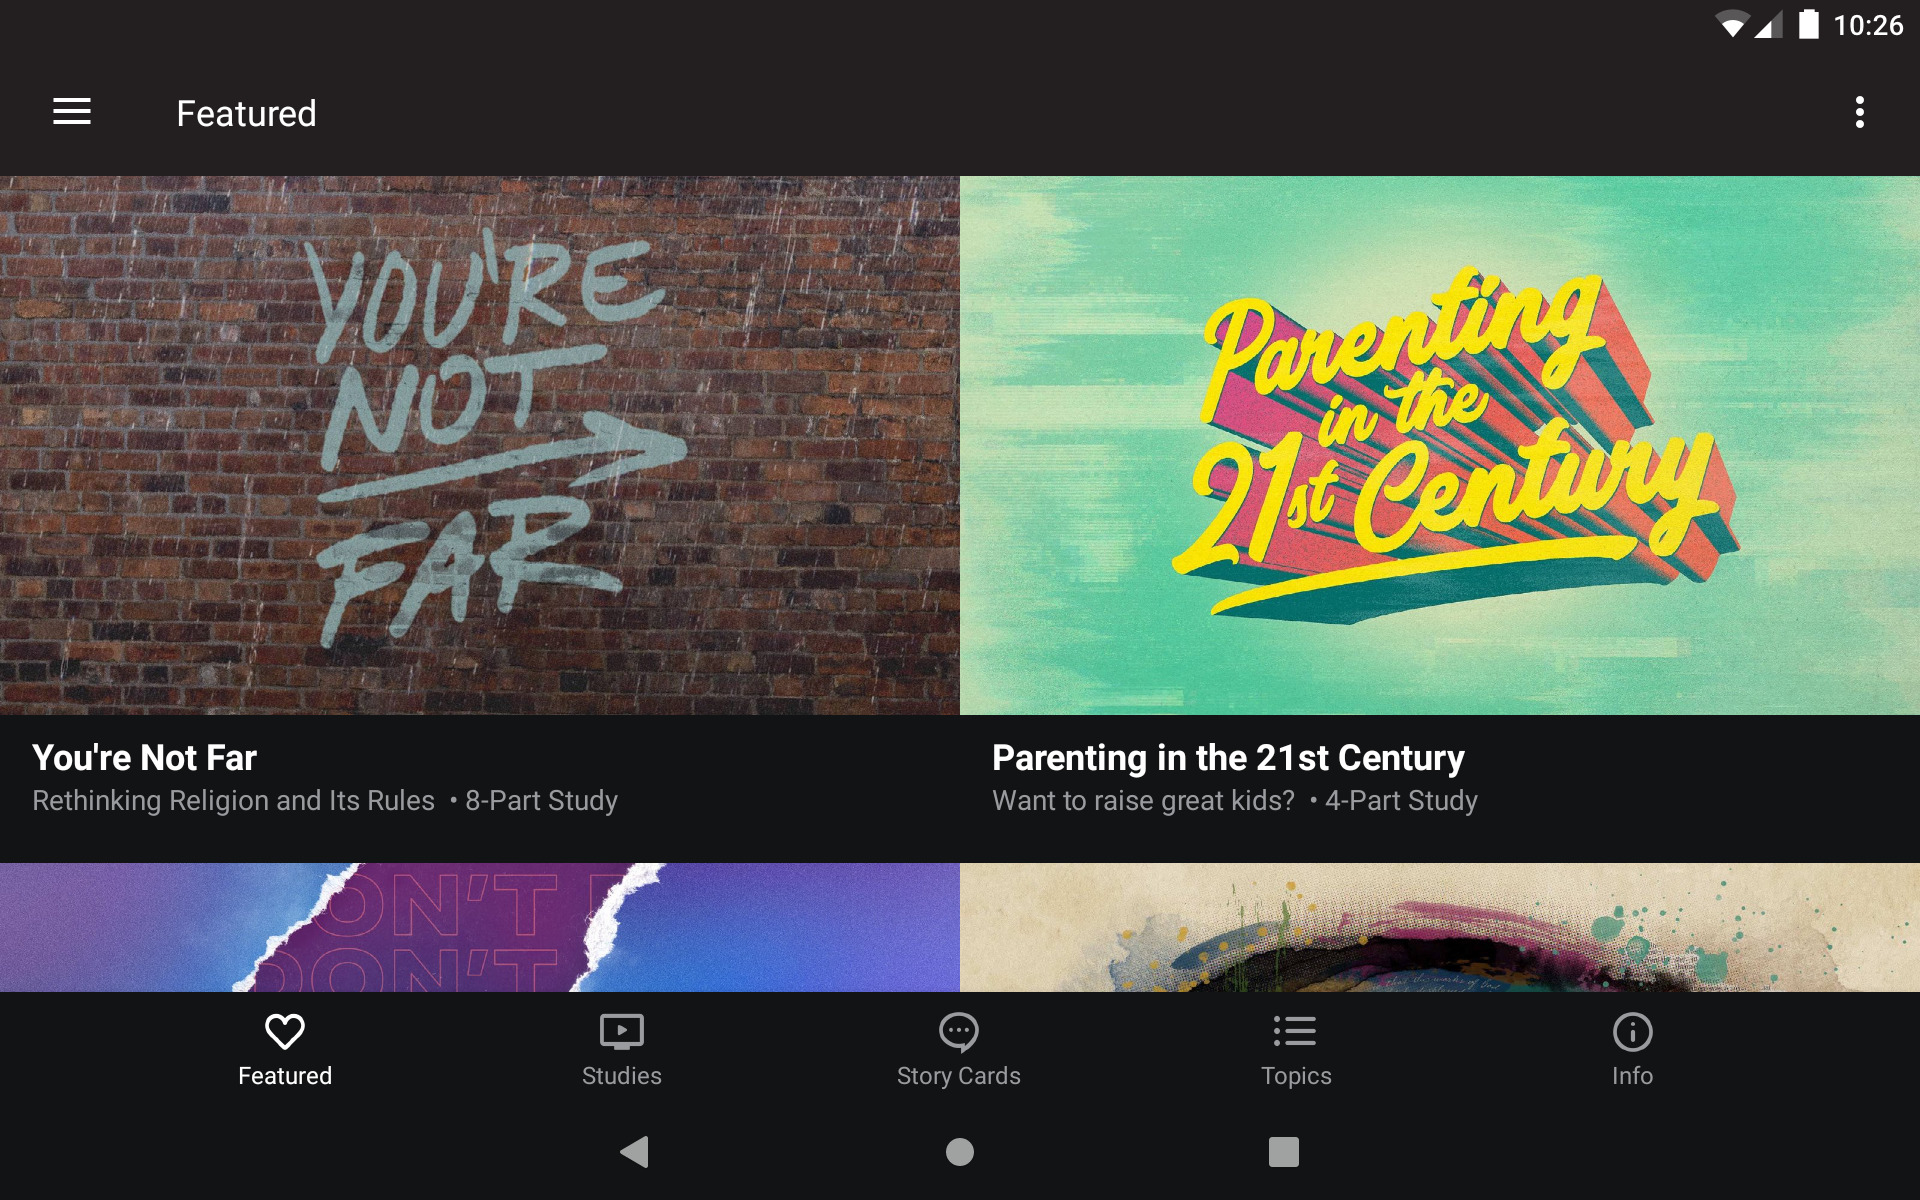This screenshot has height=1200, width=1920.
Task: Click the "You're Not Far" title text
Action: click(x=144, y=757)
